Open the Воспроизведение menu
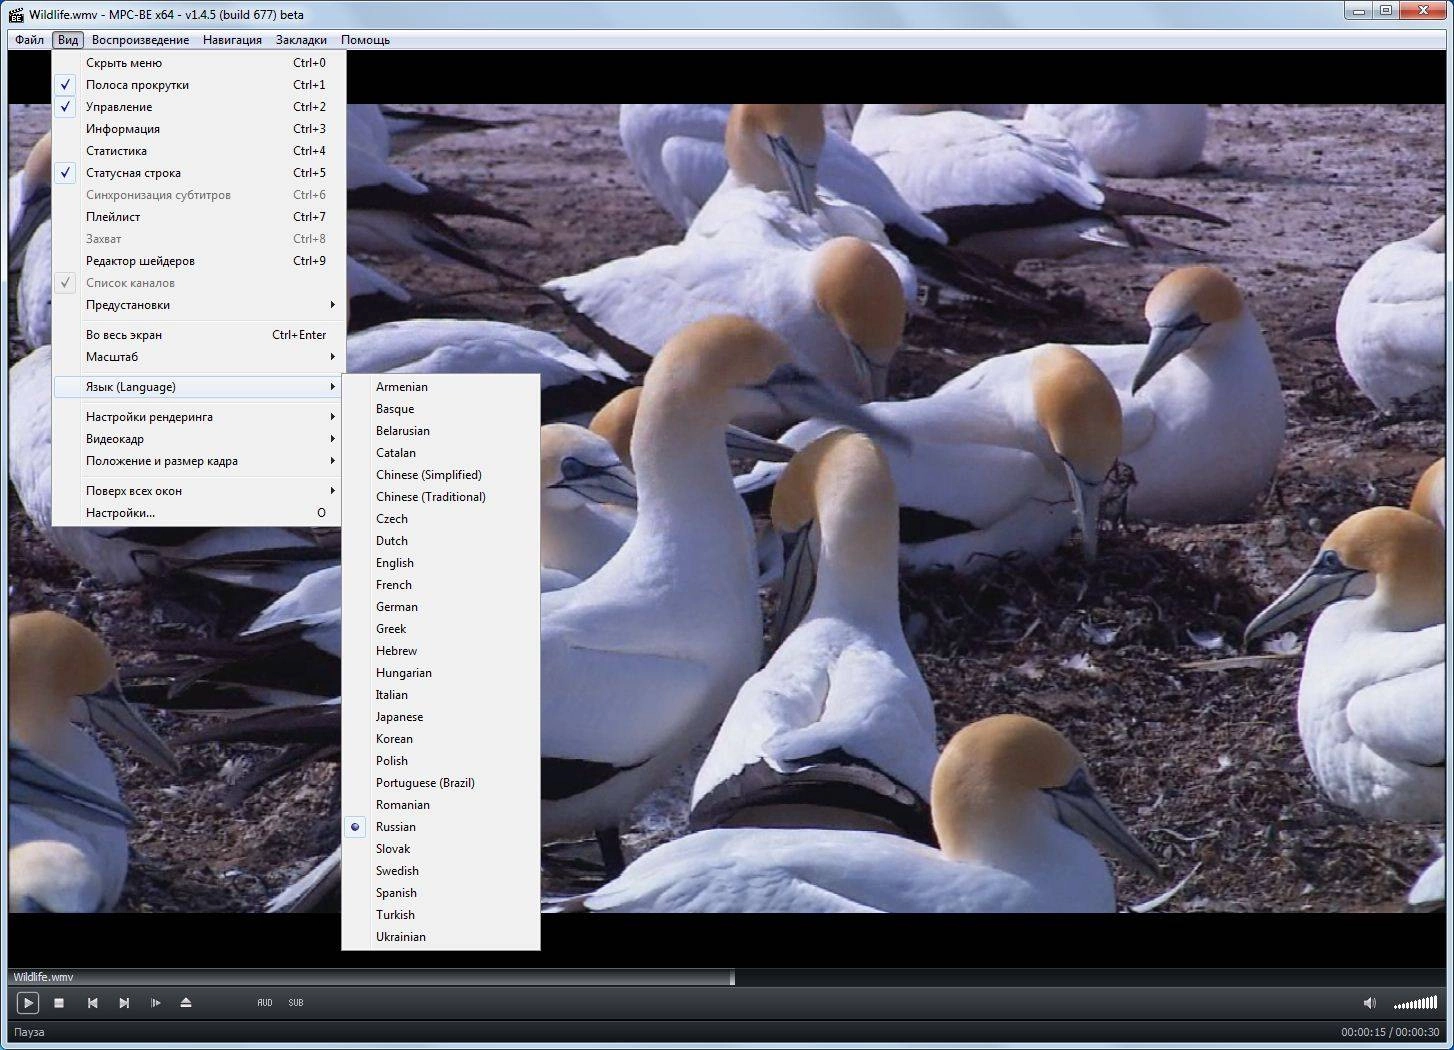The height and width of the screenshot is (1050, 1454). click(140, 40)
